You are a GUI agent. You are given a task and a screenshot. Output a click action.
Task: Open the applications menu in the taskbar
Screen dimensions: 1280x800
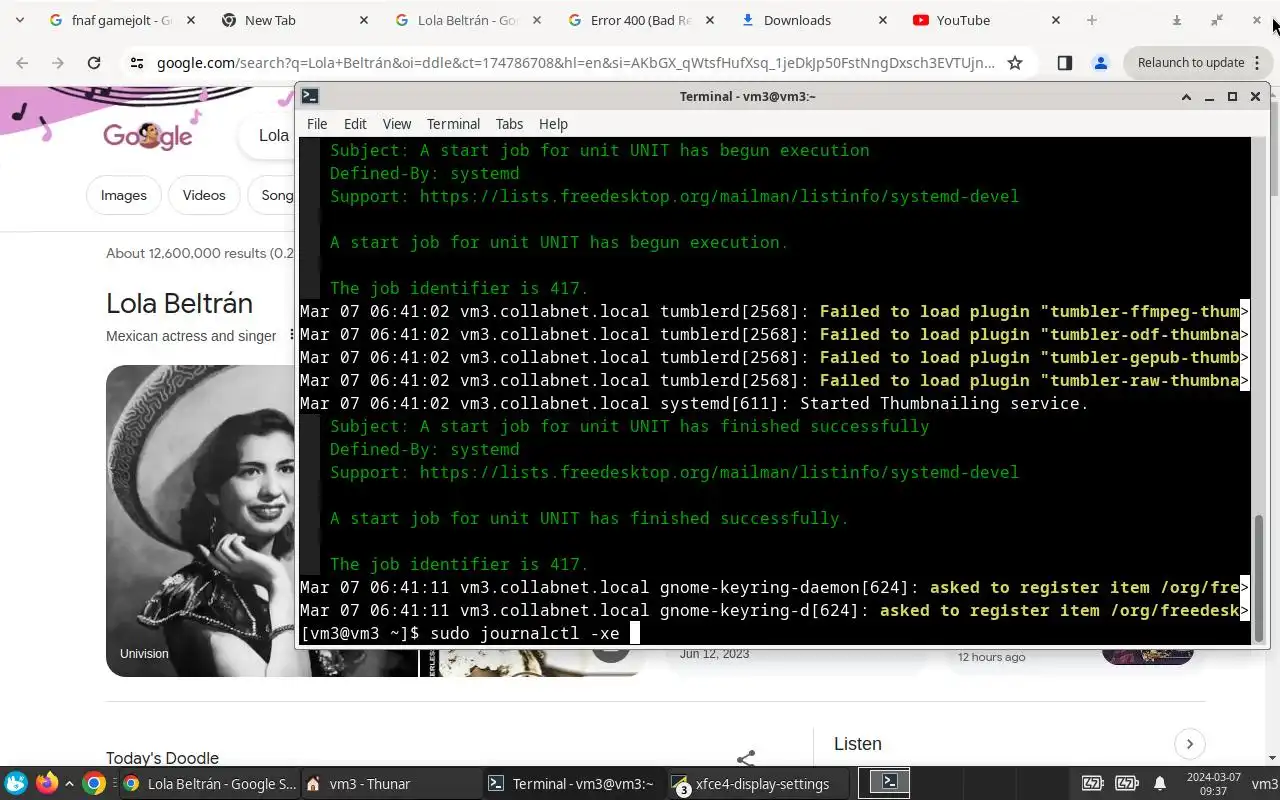(16, 783)
